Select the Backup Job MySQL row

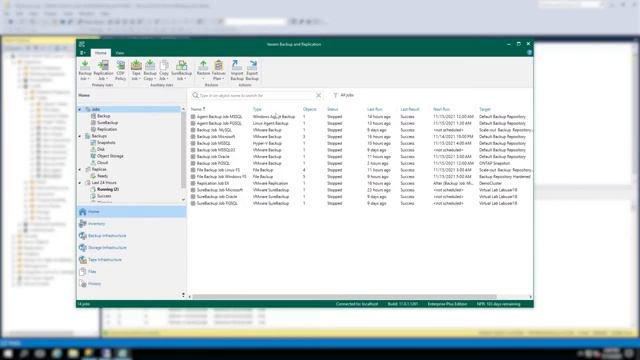pos(361,130)
